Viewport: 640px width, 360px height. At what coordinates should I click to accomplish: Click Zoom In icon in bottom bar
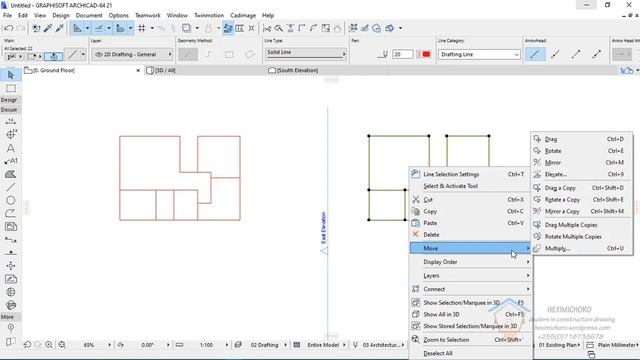pos(49,345)
